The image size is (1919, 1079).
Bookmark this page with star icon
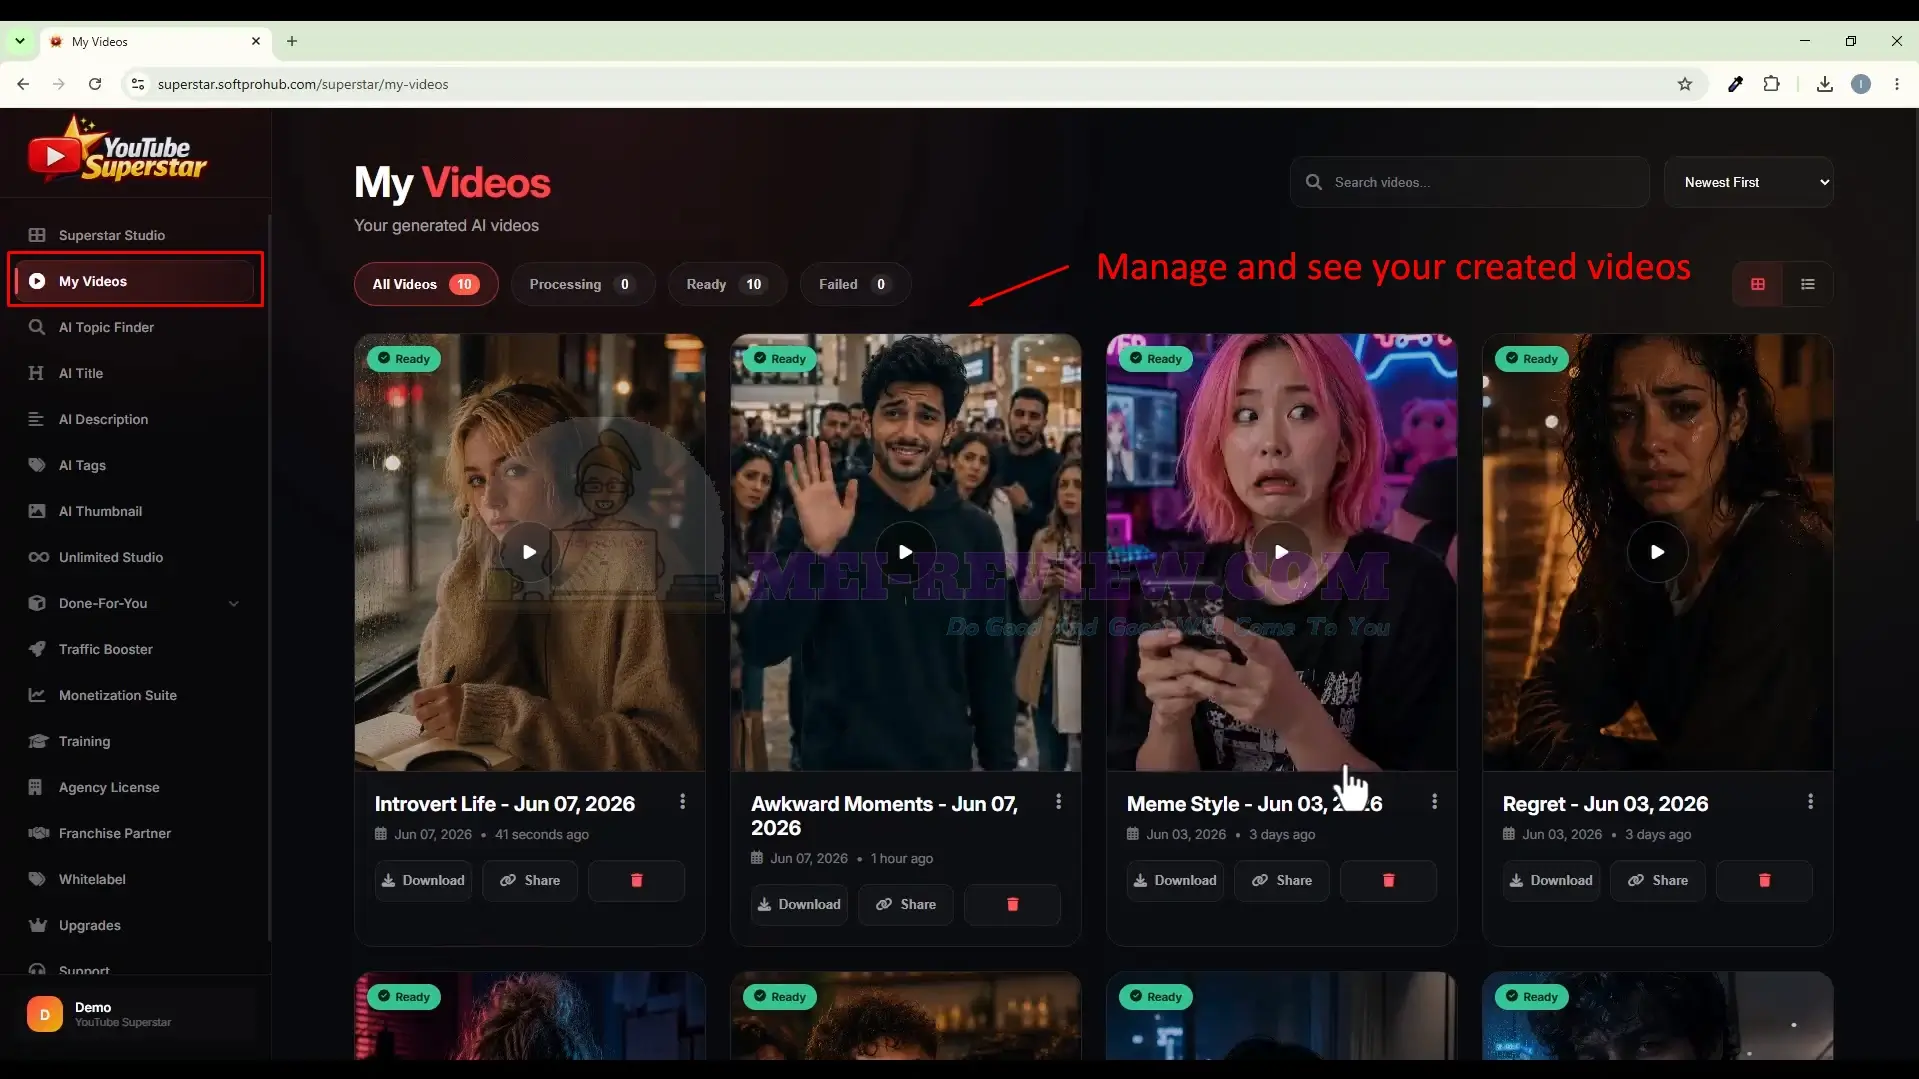[x=1685, y=84]
